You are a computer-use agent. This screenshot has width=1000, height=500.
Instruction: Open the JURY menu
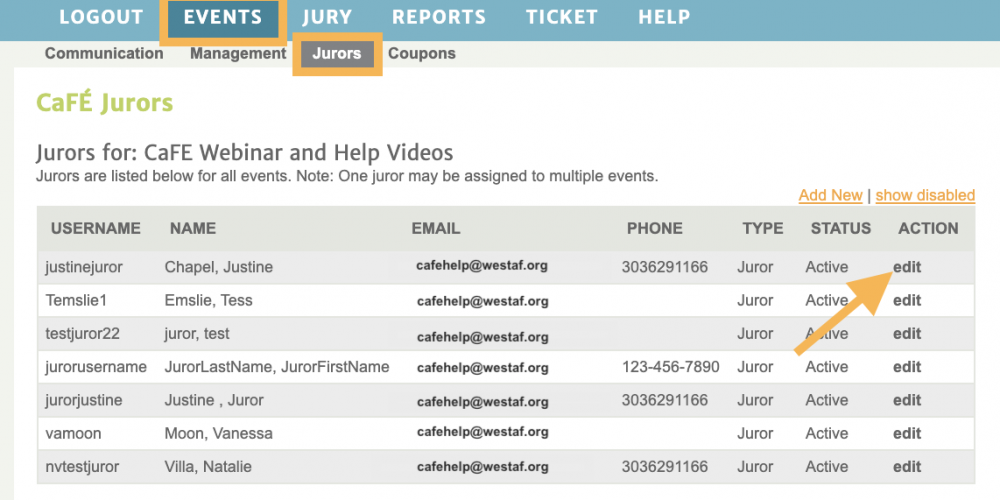327,17
